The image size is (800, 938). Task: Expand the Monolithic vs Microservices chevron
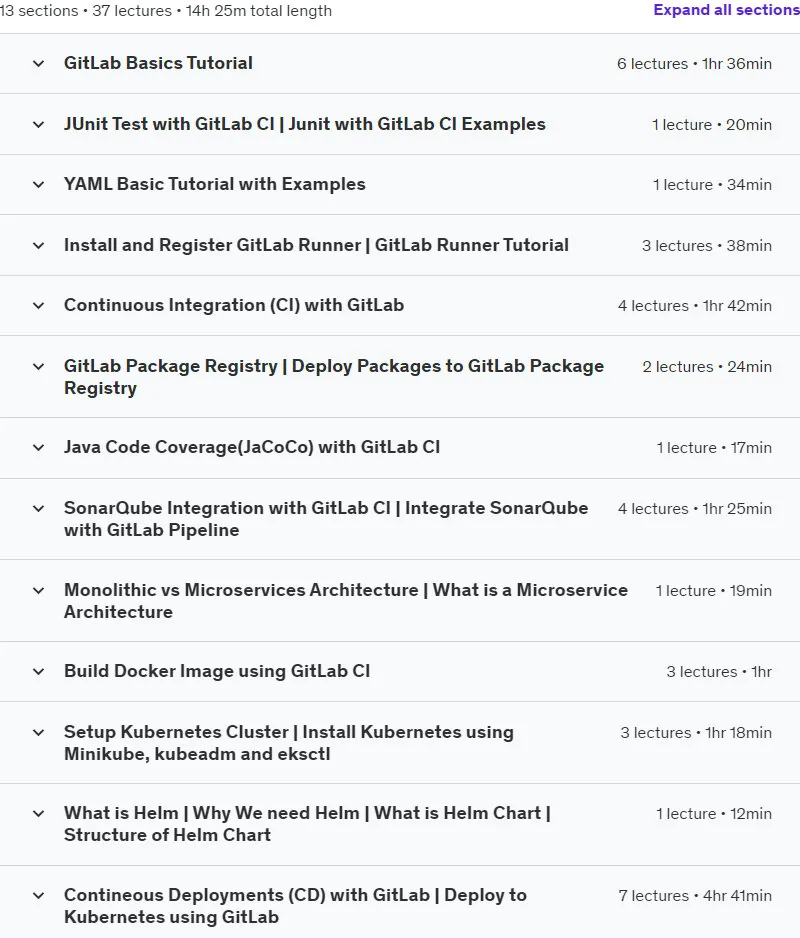click(38, 590)
